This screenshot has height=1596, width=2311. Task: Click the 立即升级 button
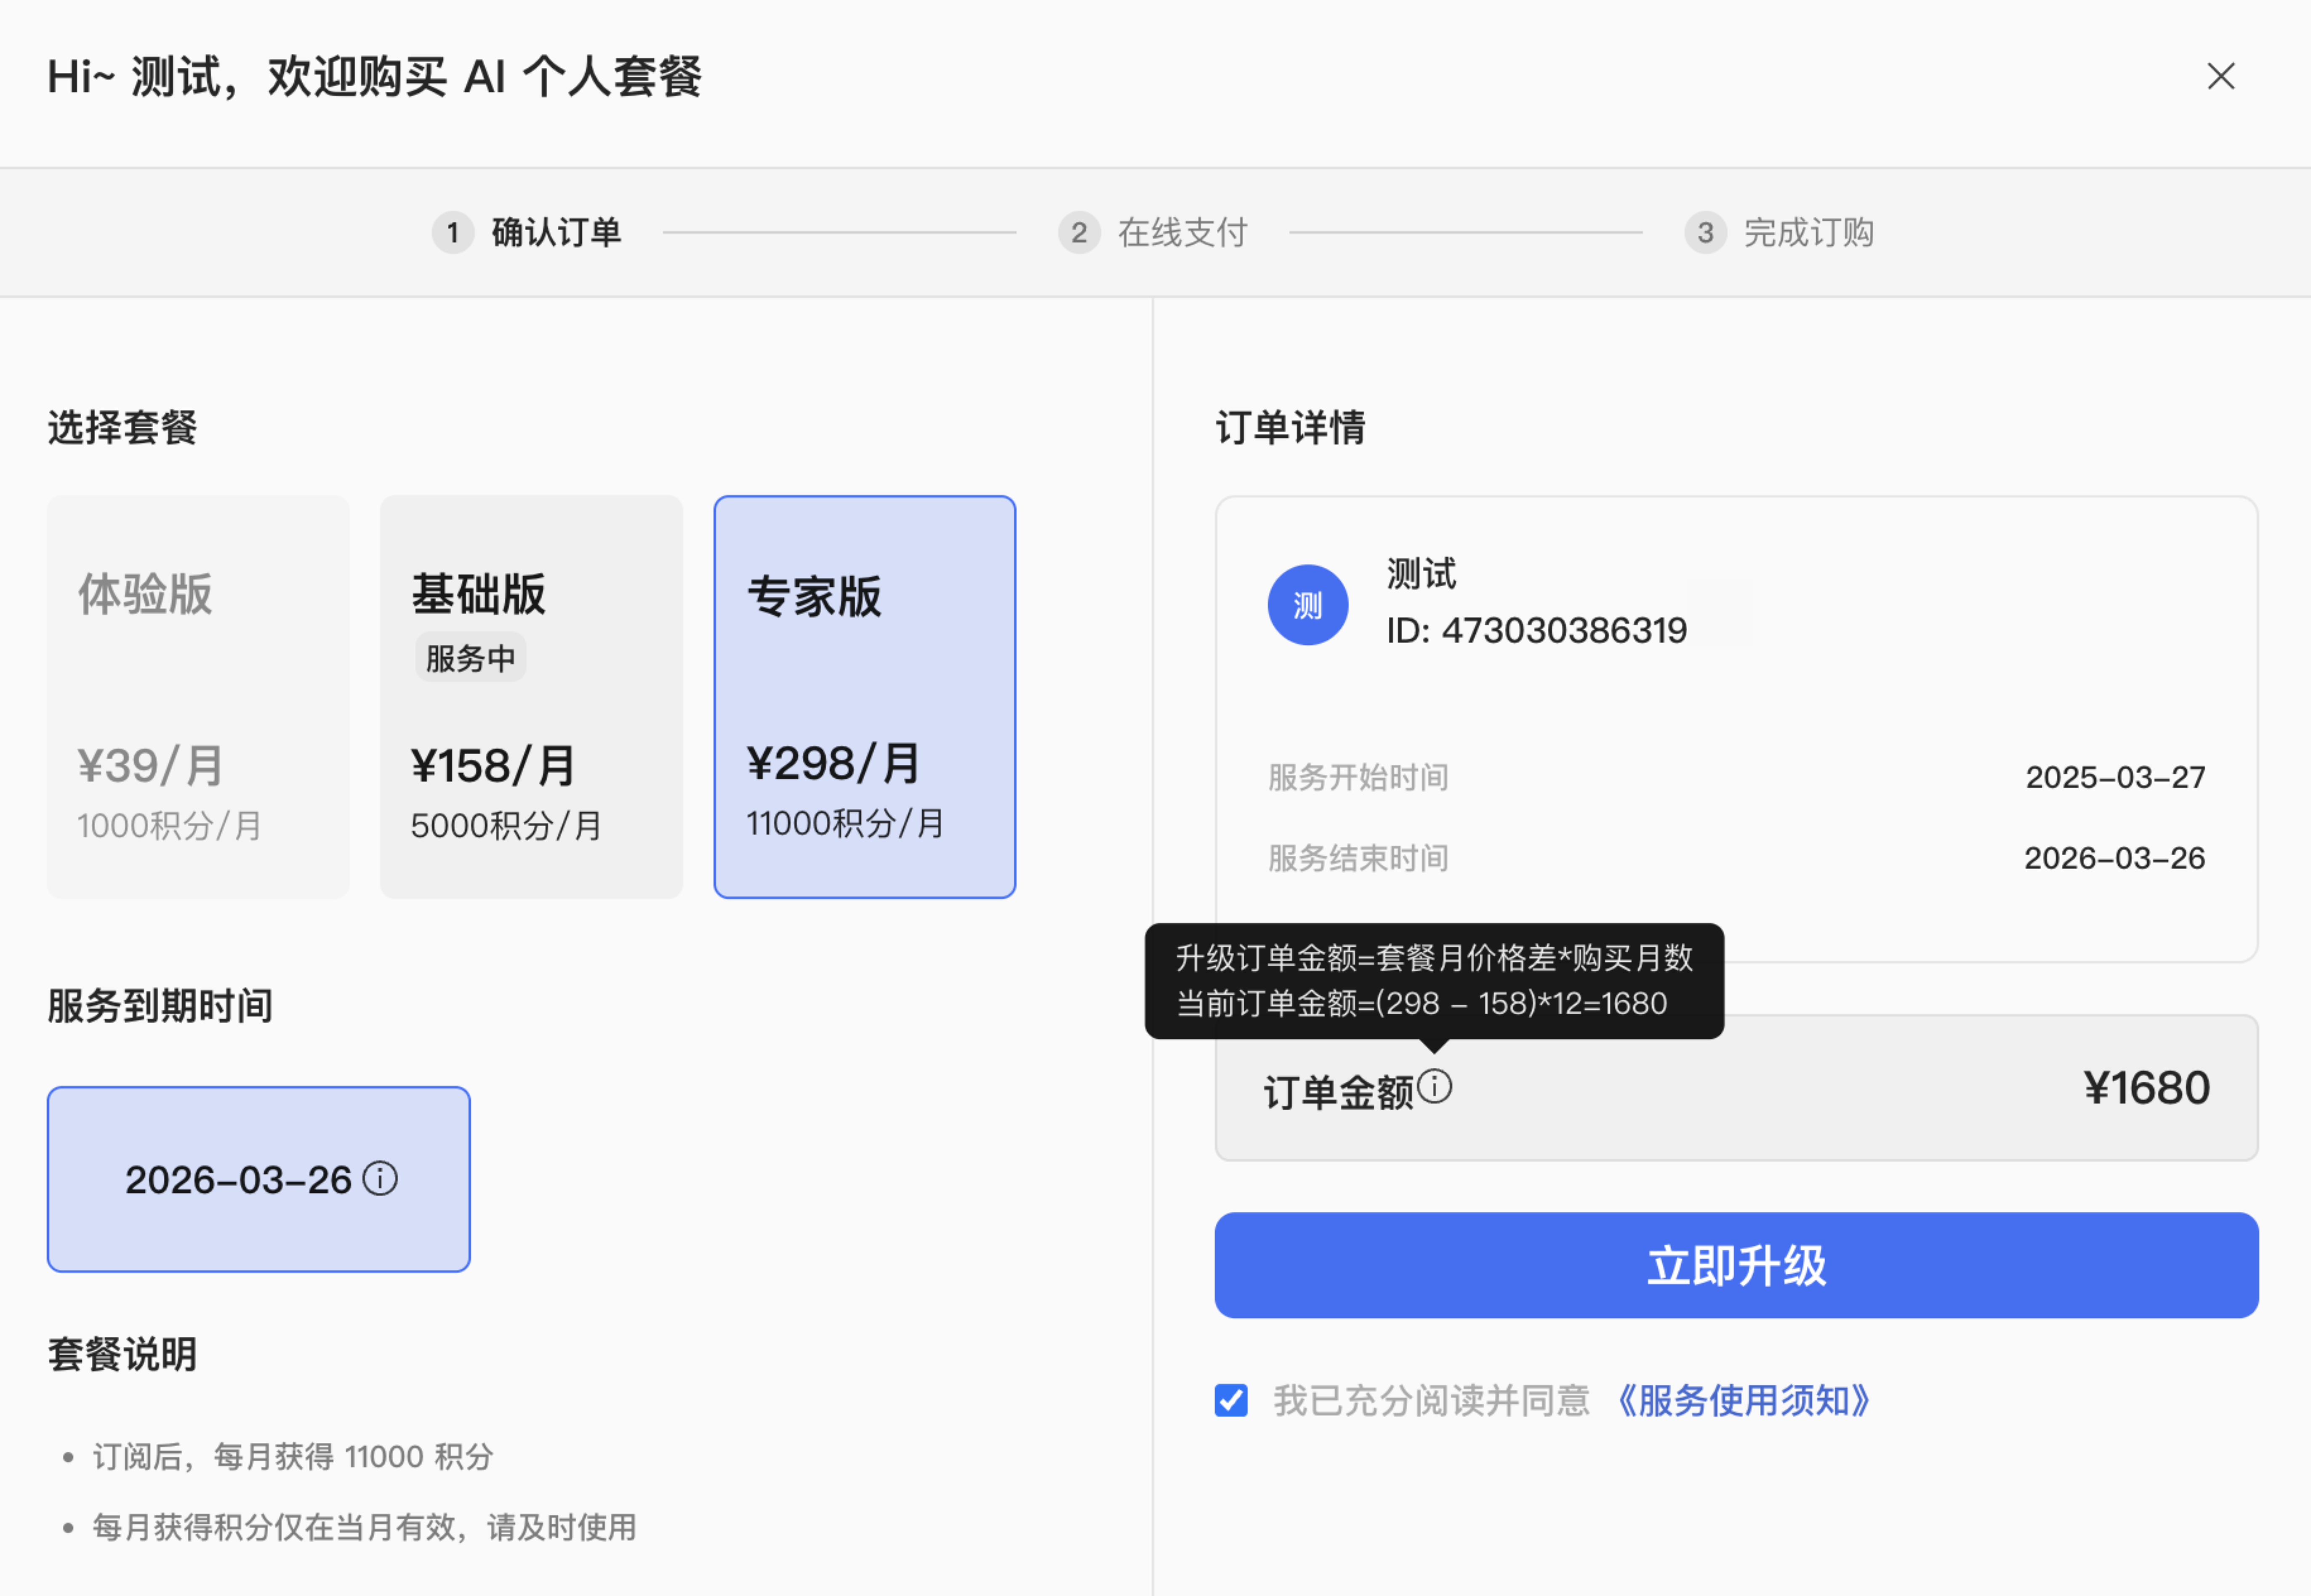[x=1736, y=1265]
